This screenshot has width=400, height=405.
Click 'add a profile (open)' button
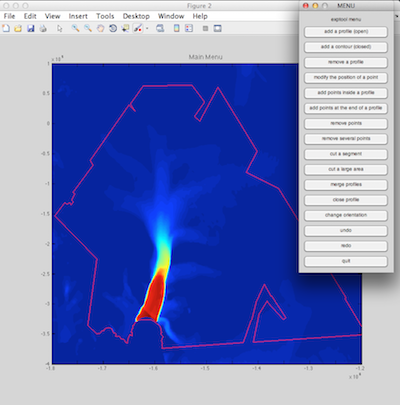pyautogui.click(x=346, y=32)
